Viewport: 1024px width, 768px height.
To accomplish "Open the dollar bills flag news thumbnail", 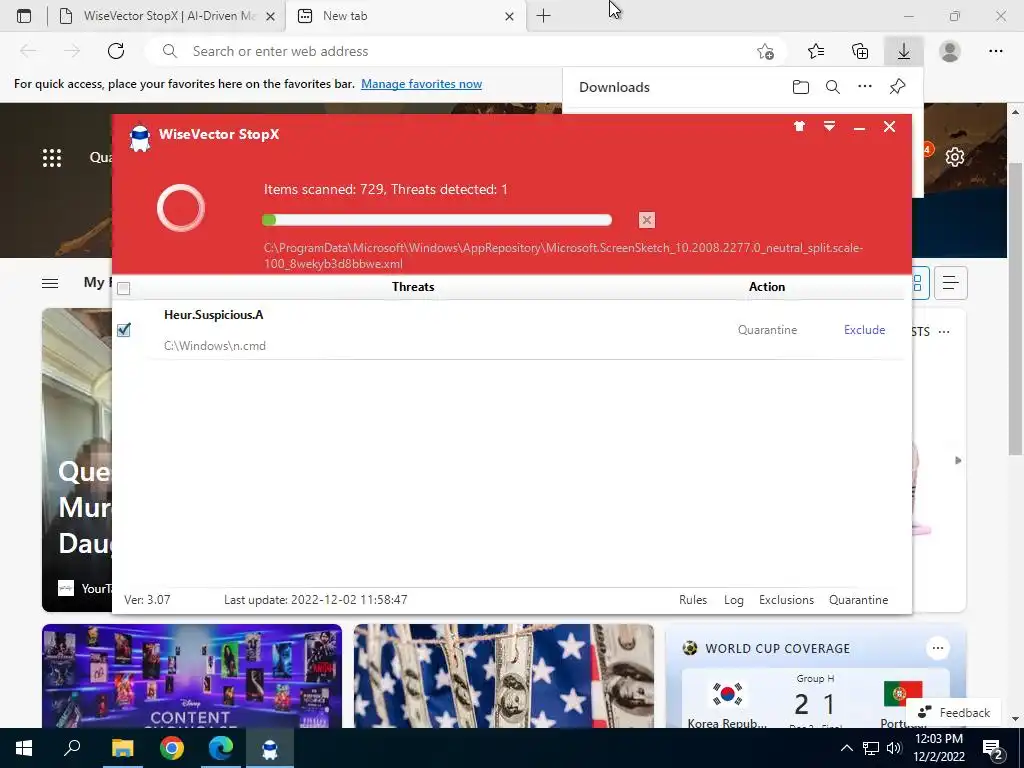I will click(504, 676).
